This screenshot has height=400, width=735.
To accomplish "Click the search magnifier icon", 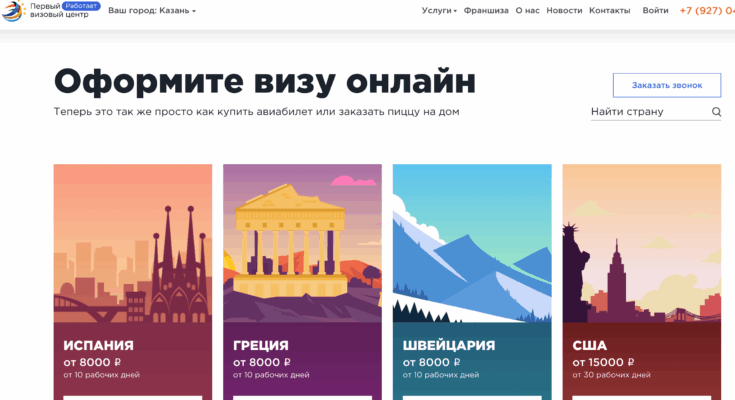I will (x=716, y=112).
